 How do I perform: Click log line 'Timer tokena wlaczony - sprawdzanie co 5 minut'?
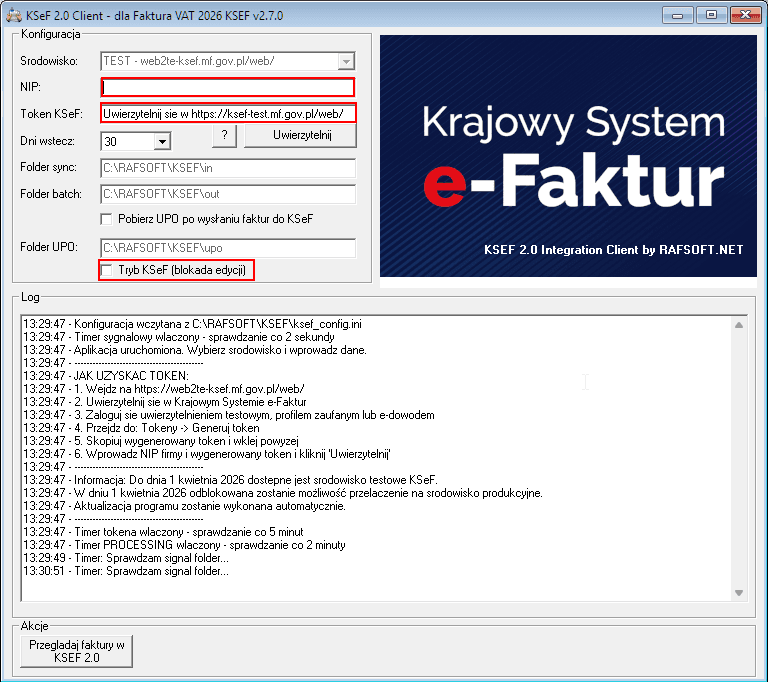coord(163,532)
